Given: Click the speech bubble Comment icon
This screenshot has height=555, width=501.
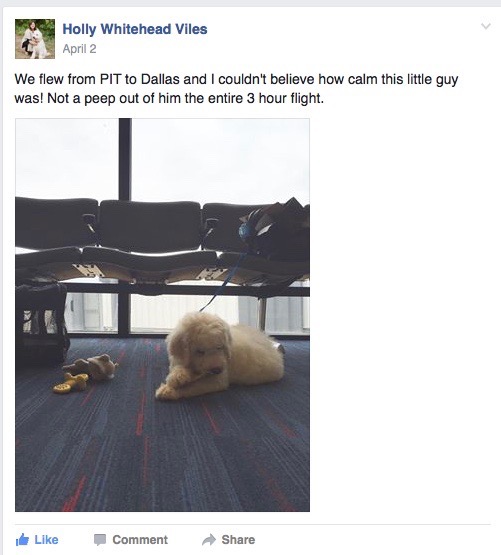Looking at the screenshot, I should tap(100, 540).
